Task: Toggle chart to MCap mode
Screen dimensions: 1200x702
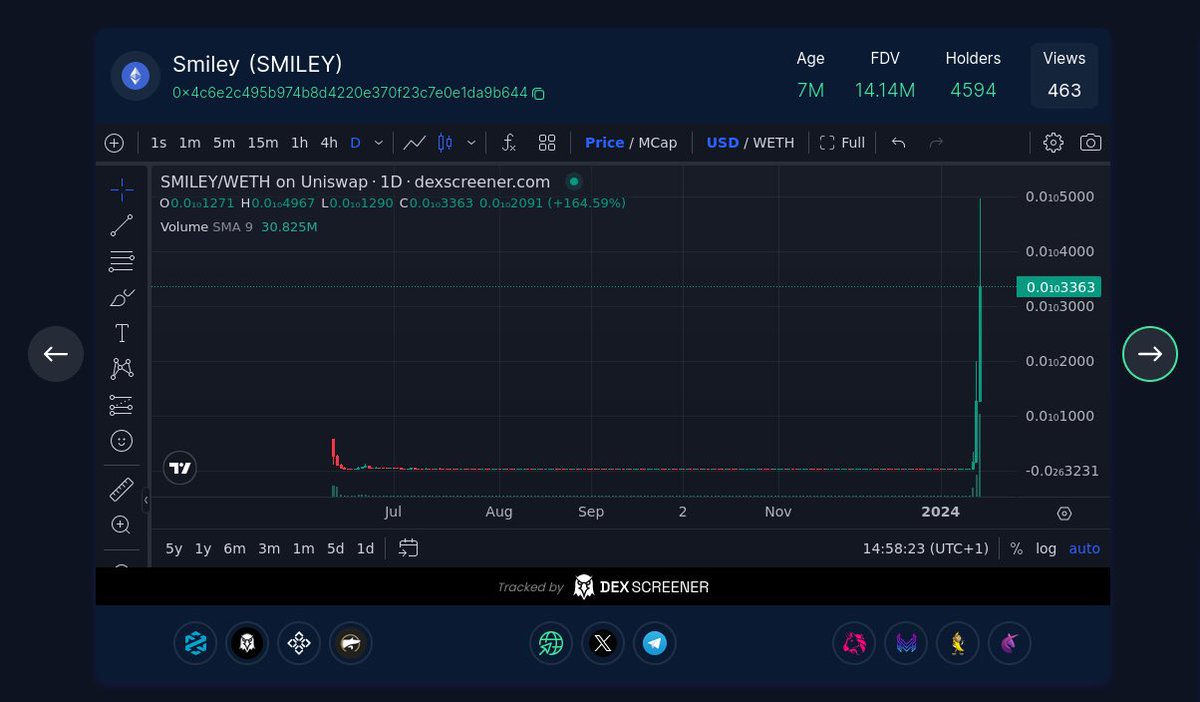Action: click(x=657, y=143)
